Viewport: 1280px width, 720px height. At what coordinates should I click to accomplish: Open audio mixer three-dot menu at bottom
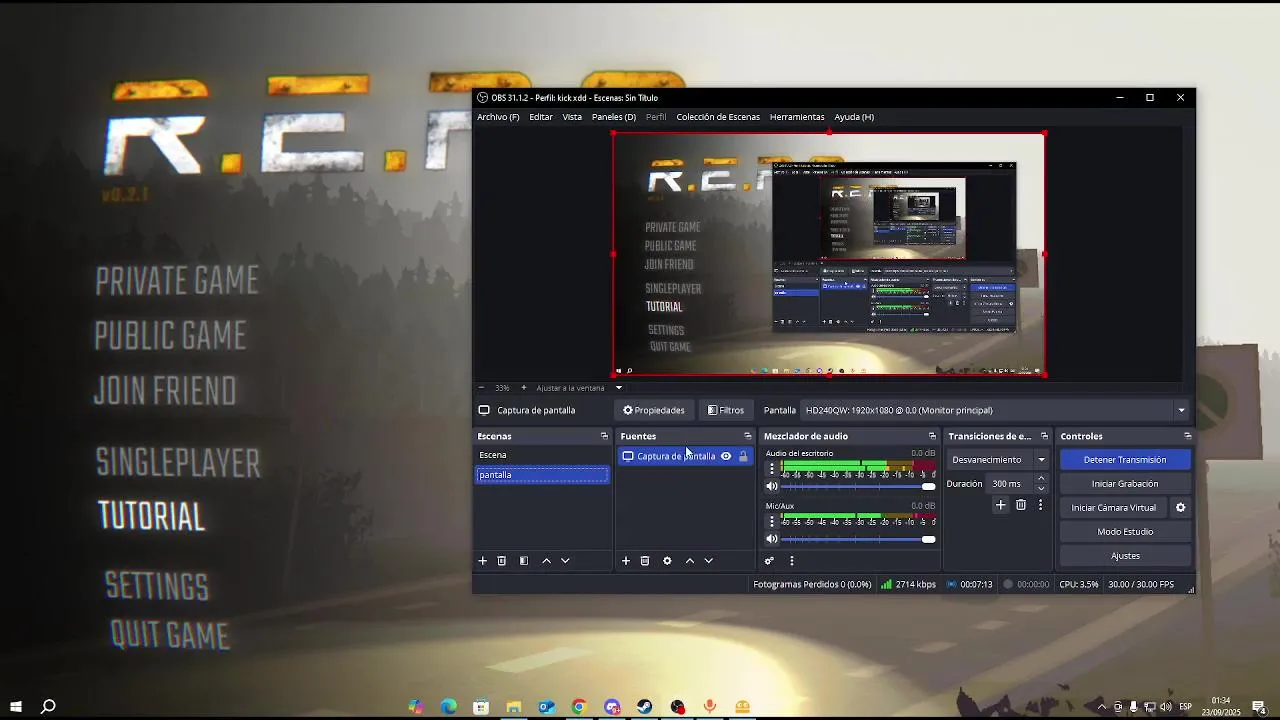click(x=791, y=561)
